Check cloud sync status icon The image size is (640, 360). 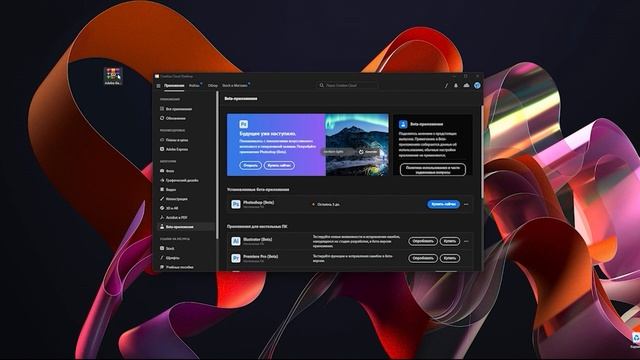tap(467, 86)
